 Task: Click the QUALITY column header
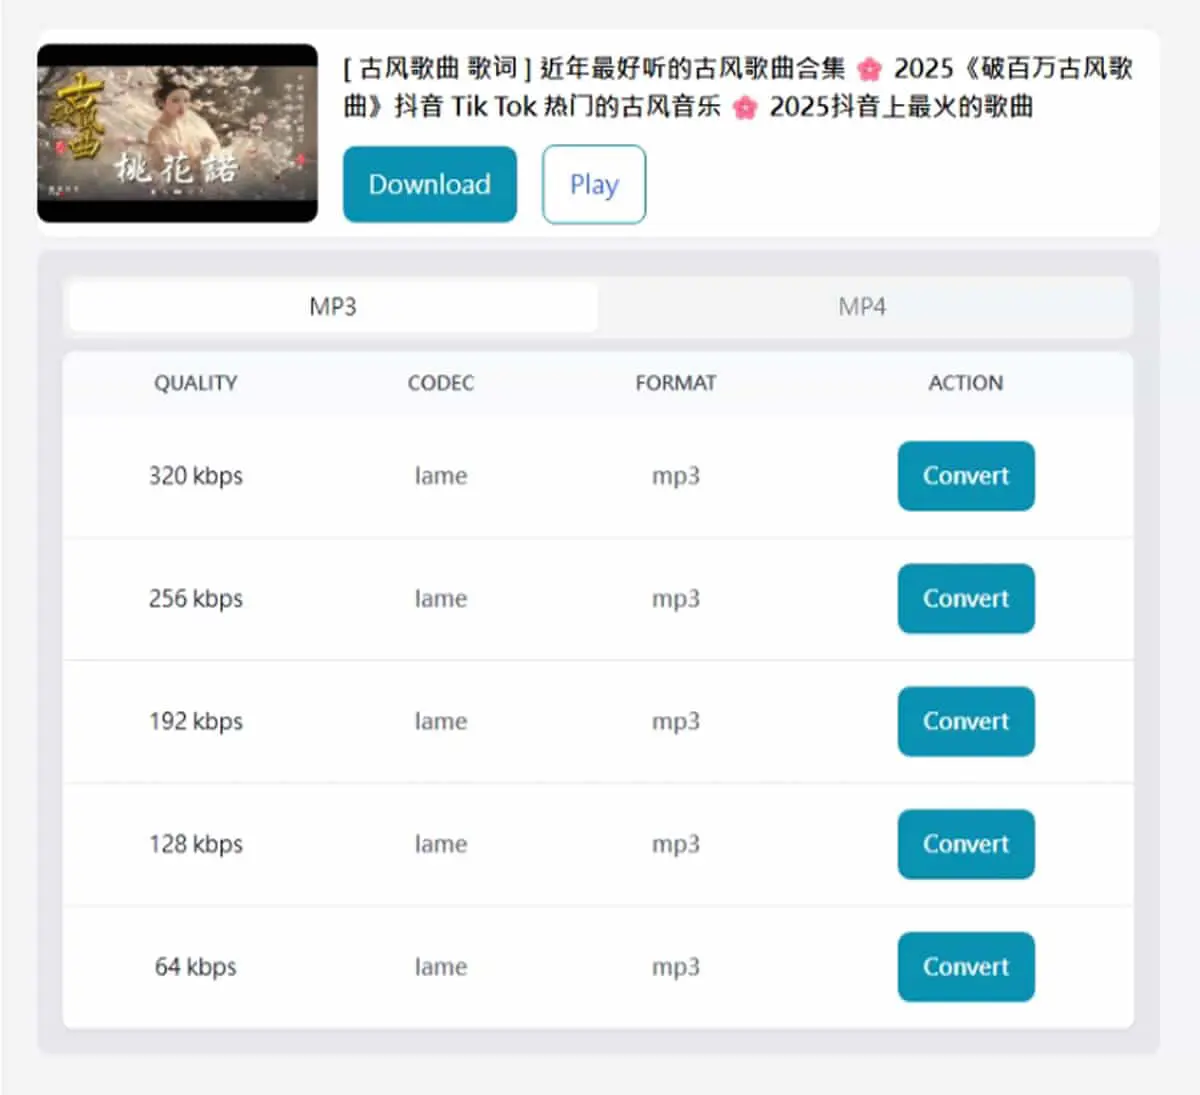pos(196,383)
